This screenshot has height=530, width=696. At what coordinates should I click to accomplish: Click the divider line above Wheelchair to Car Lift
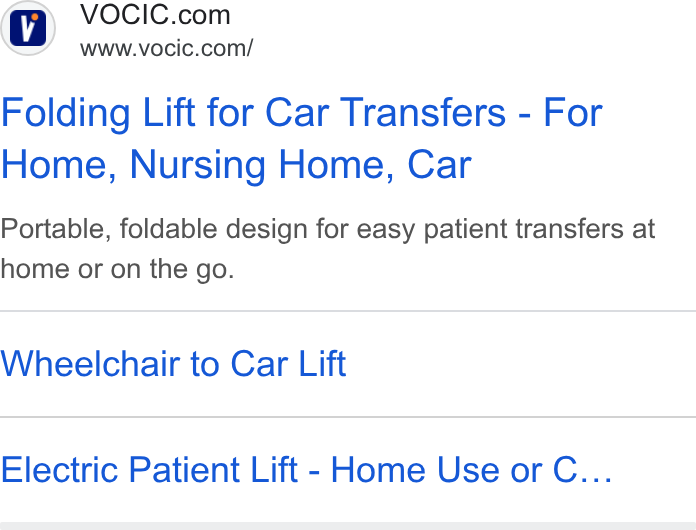pos(348,311)
